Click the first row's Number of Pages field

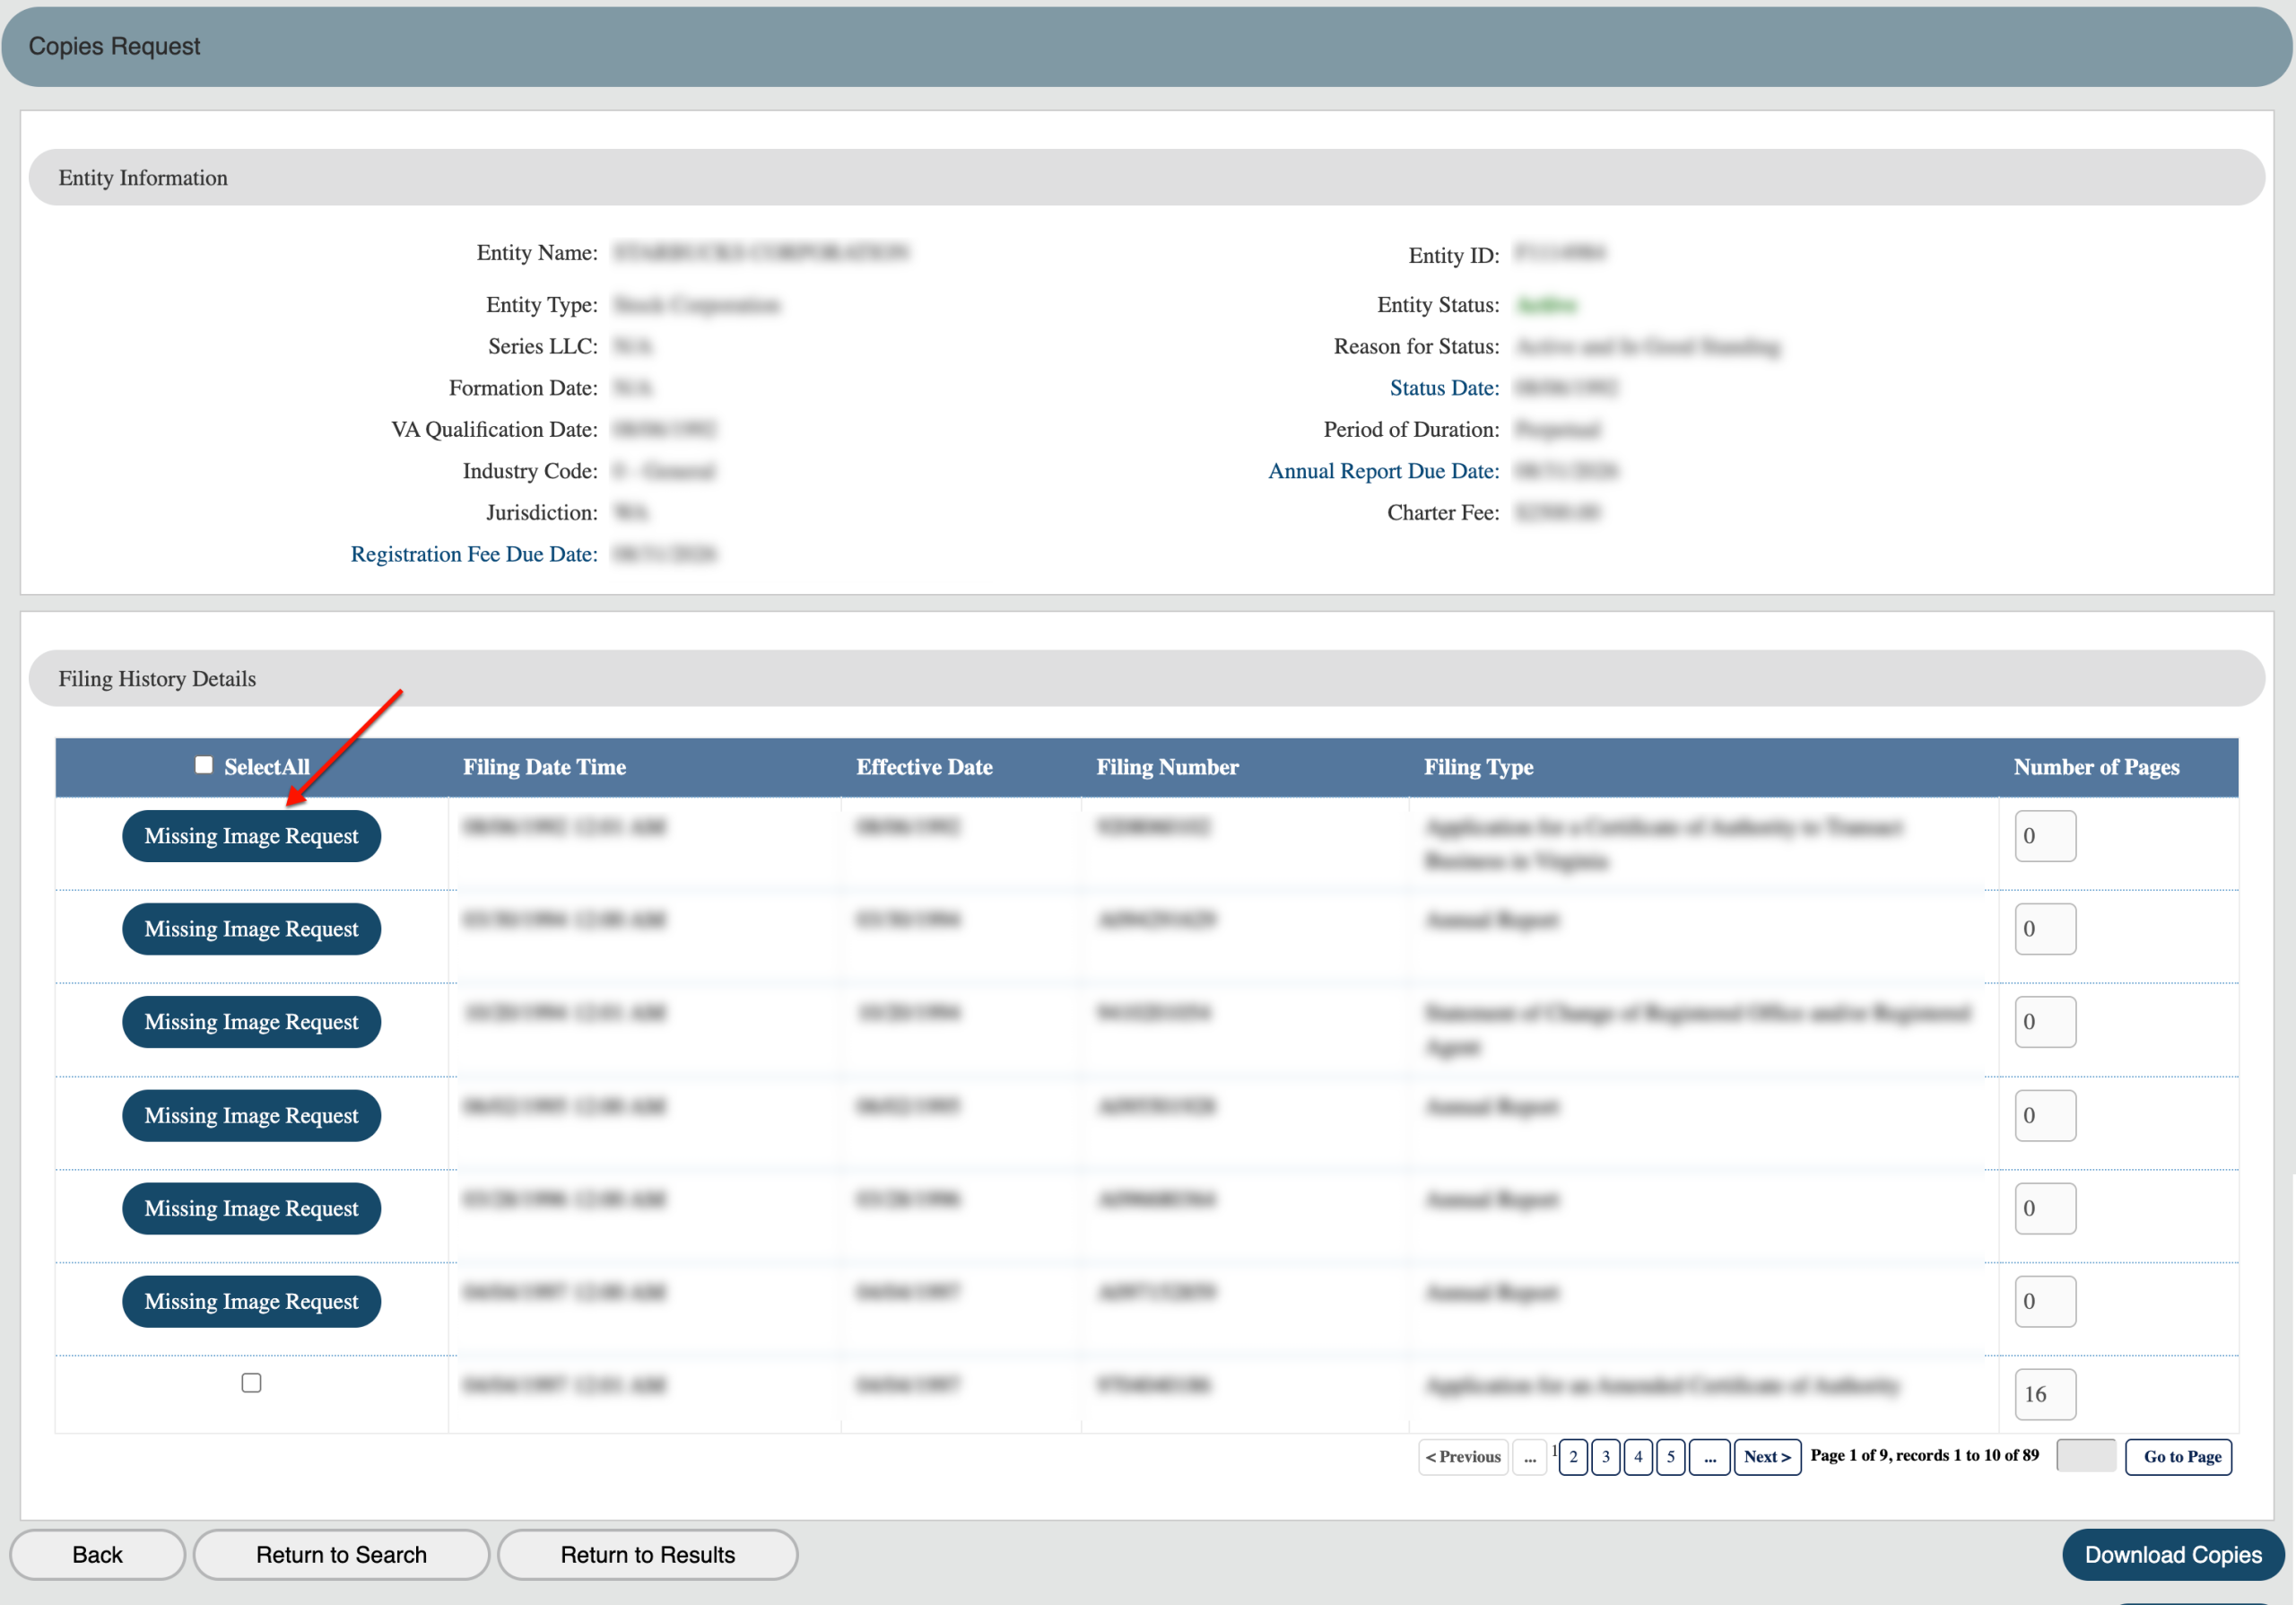(2045, 836)
